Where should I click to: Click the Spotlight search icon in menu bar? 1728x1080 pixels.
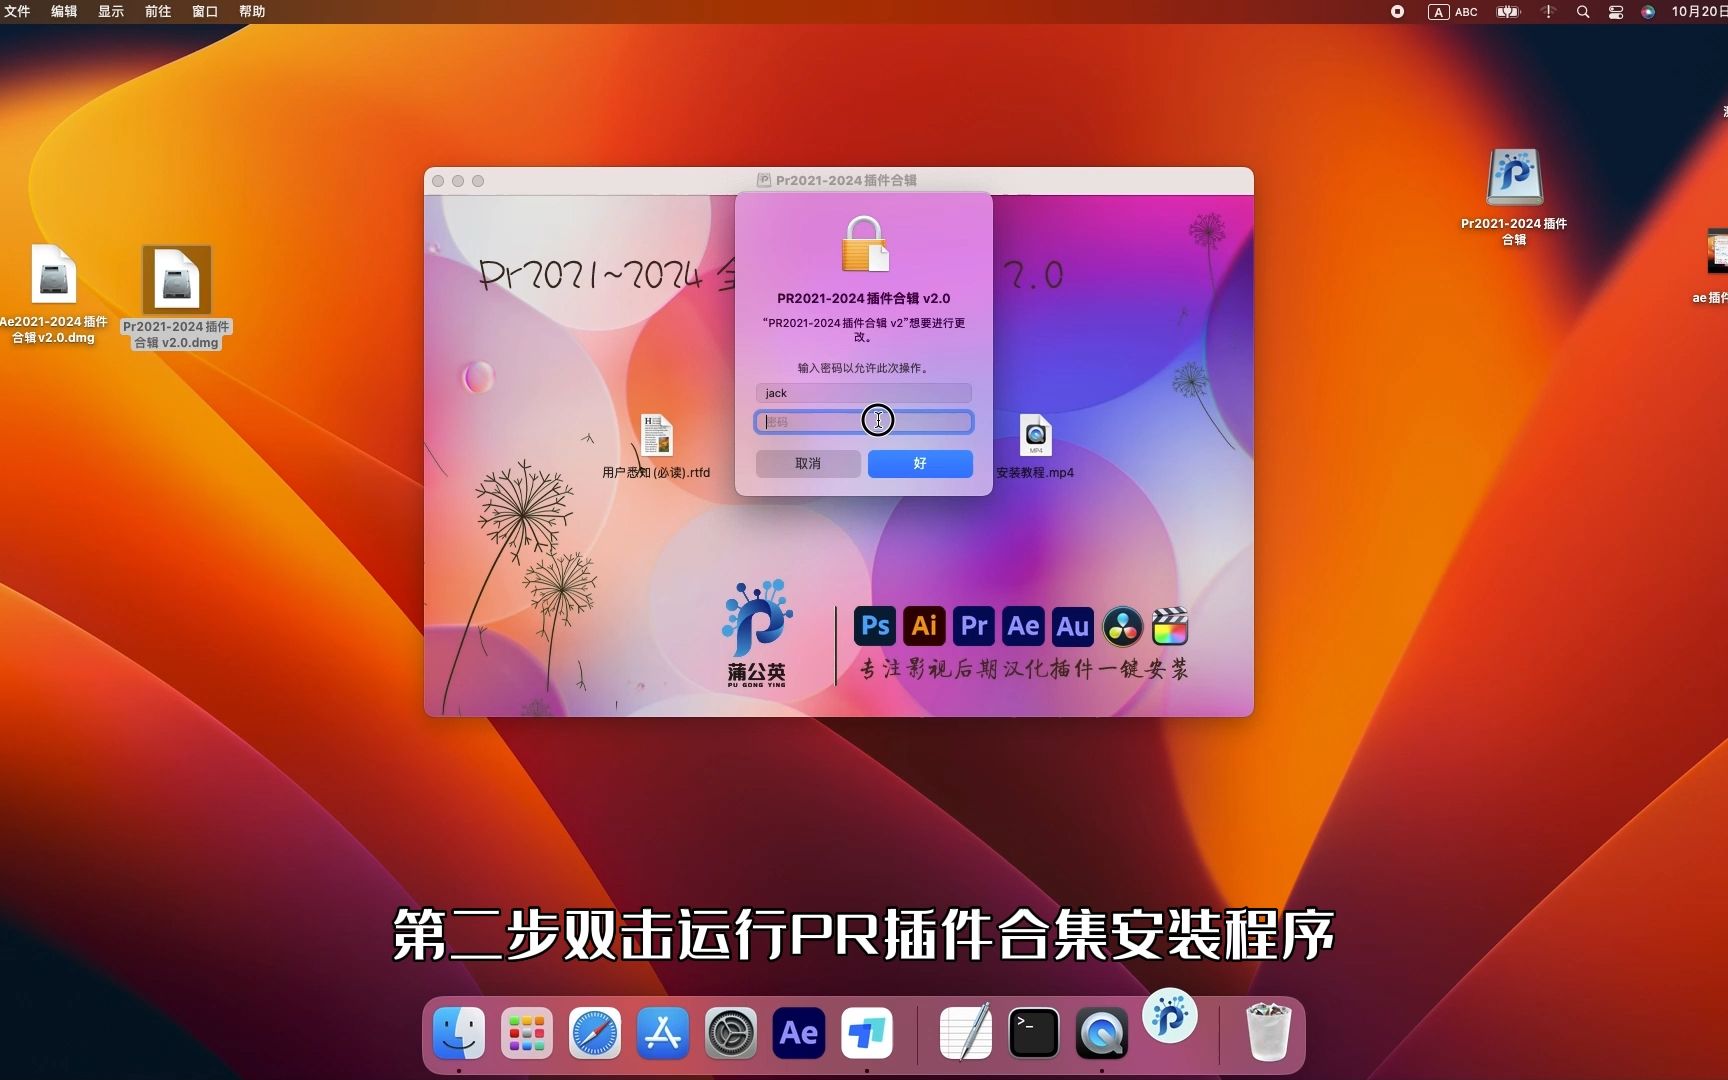[1583, 12]
